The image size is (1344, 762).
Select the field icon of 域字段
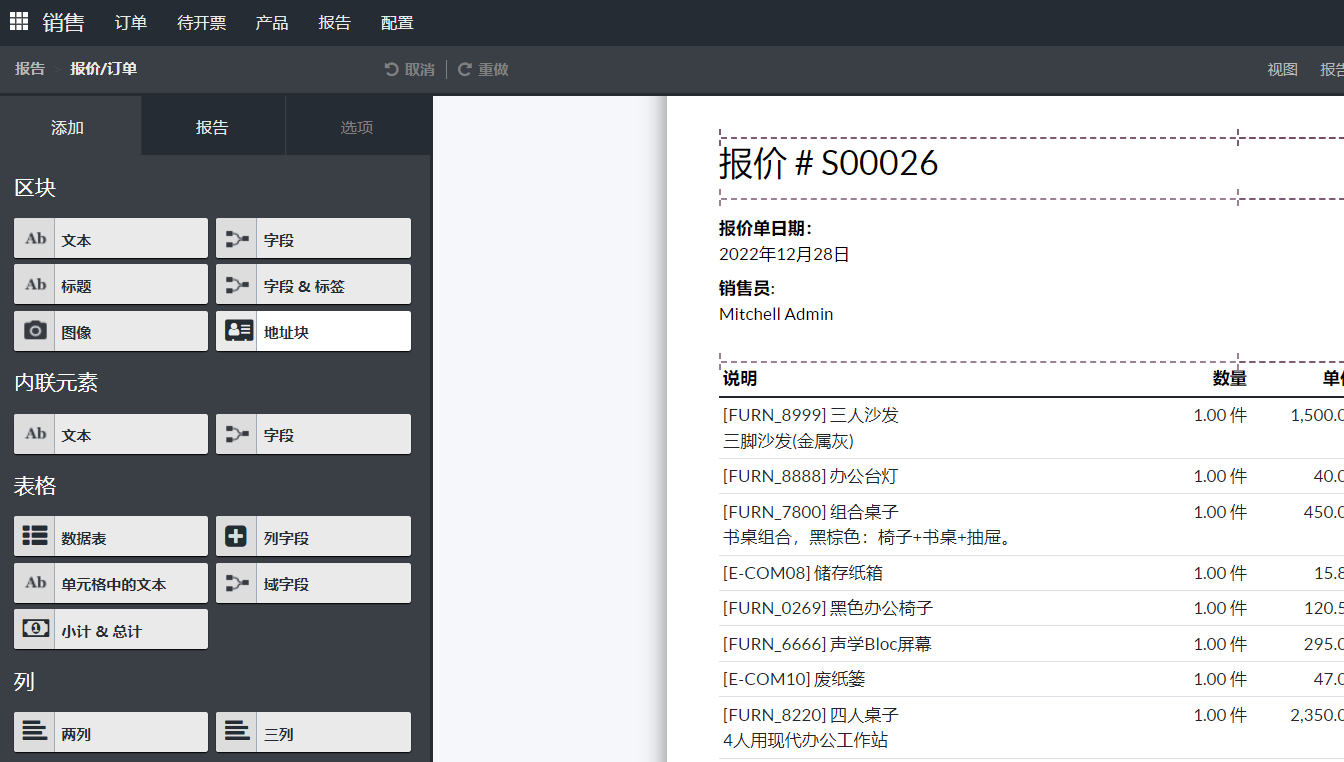[237, 583]
